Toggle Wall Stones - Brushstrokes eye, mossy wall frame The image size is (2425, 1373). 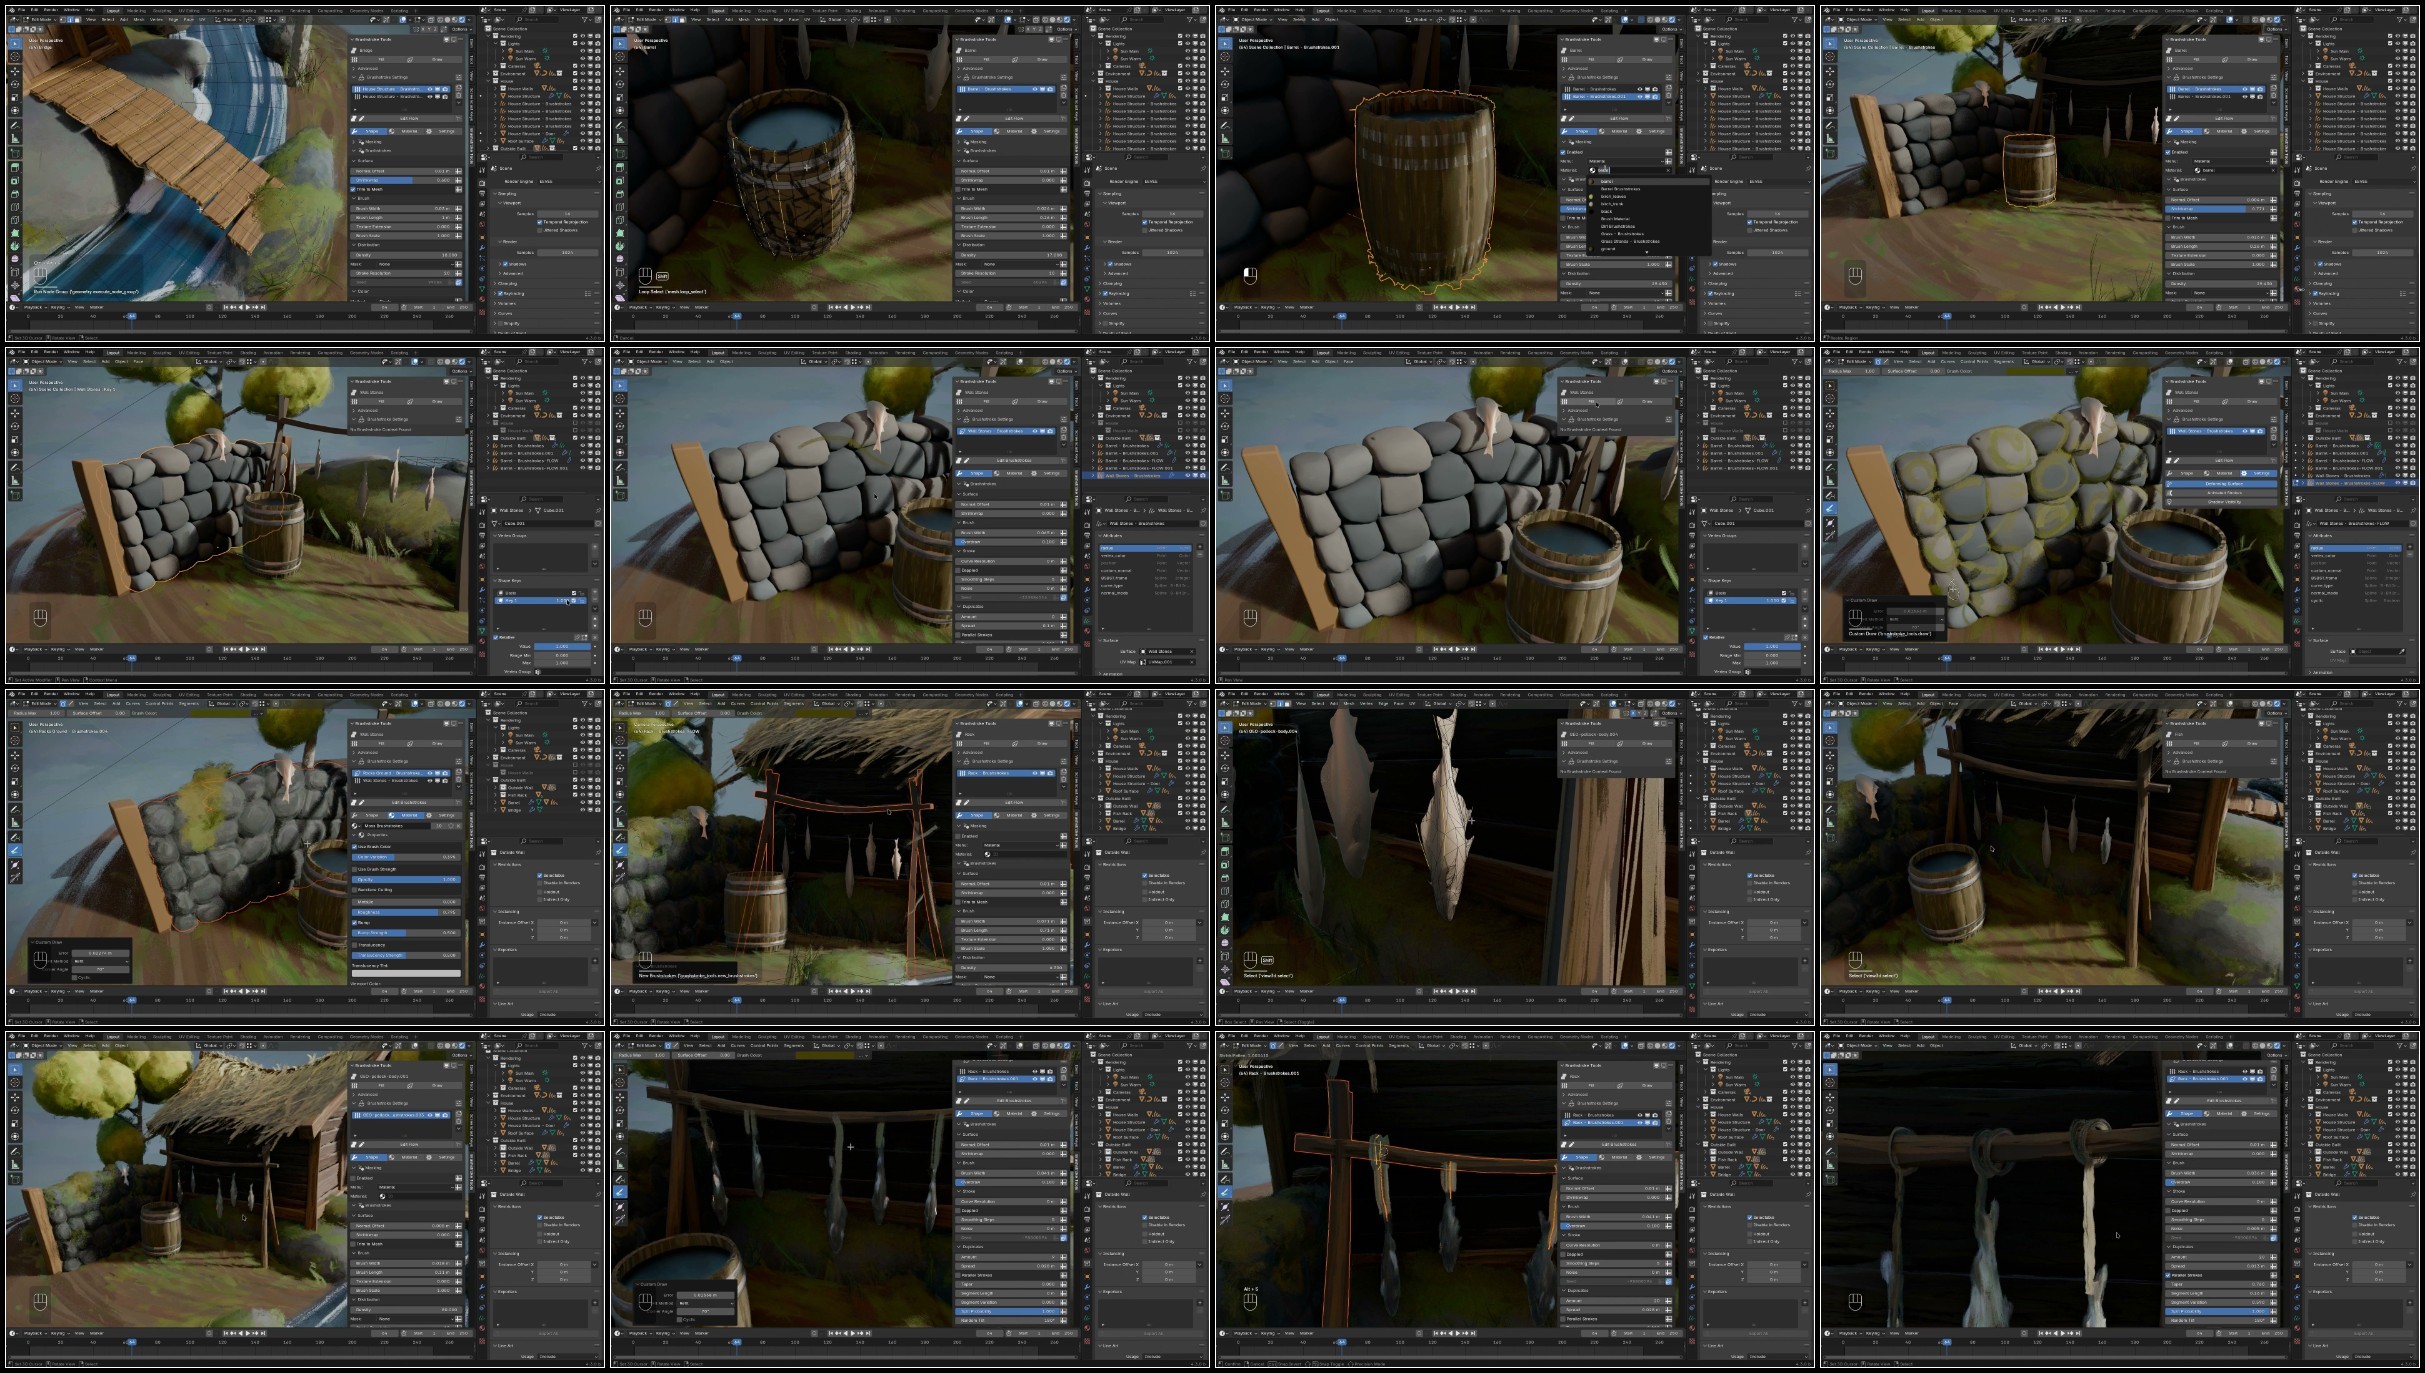[x=2245, y=431]
